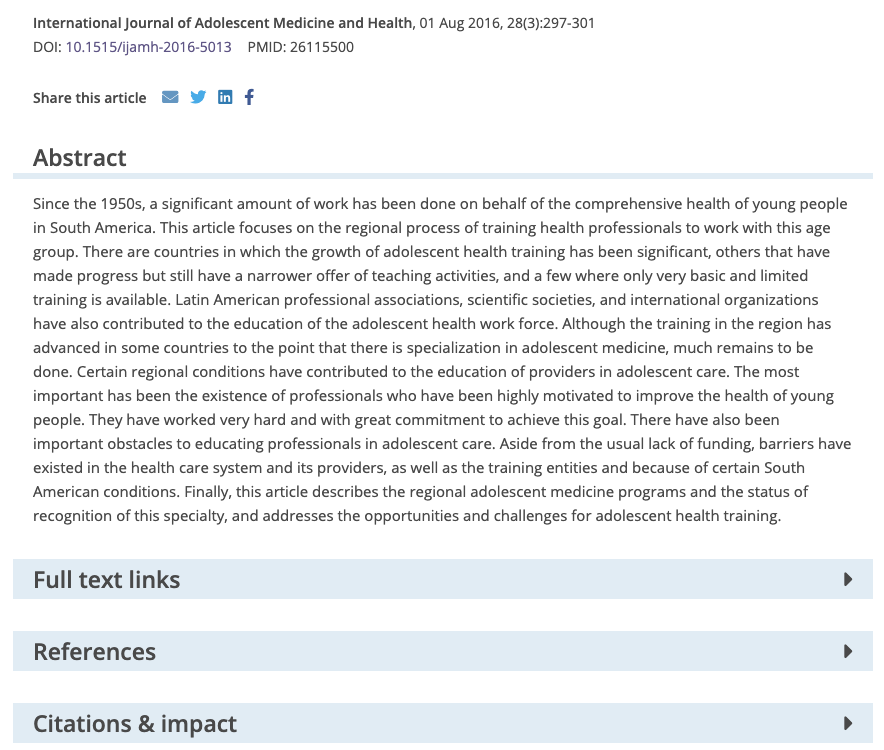Share the article via the email icon
The height and width of the screenshot is (750, 884).
tap(170, 97)
